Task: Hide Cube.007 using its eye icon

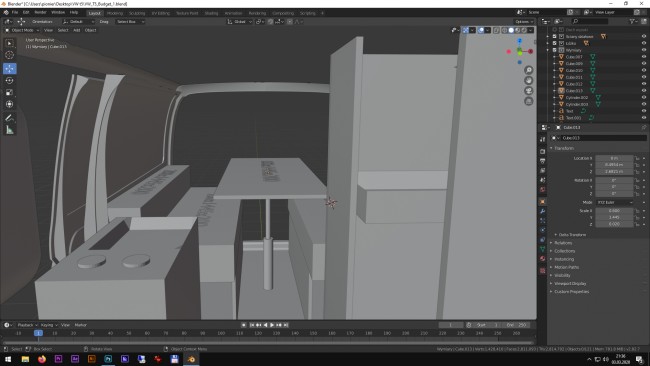Action: 644,57
